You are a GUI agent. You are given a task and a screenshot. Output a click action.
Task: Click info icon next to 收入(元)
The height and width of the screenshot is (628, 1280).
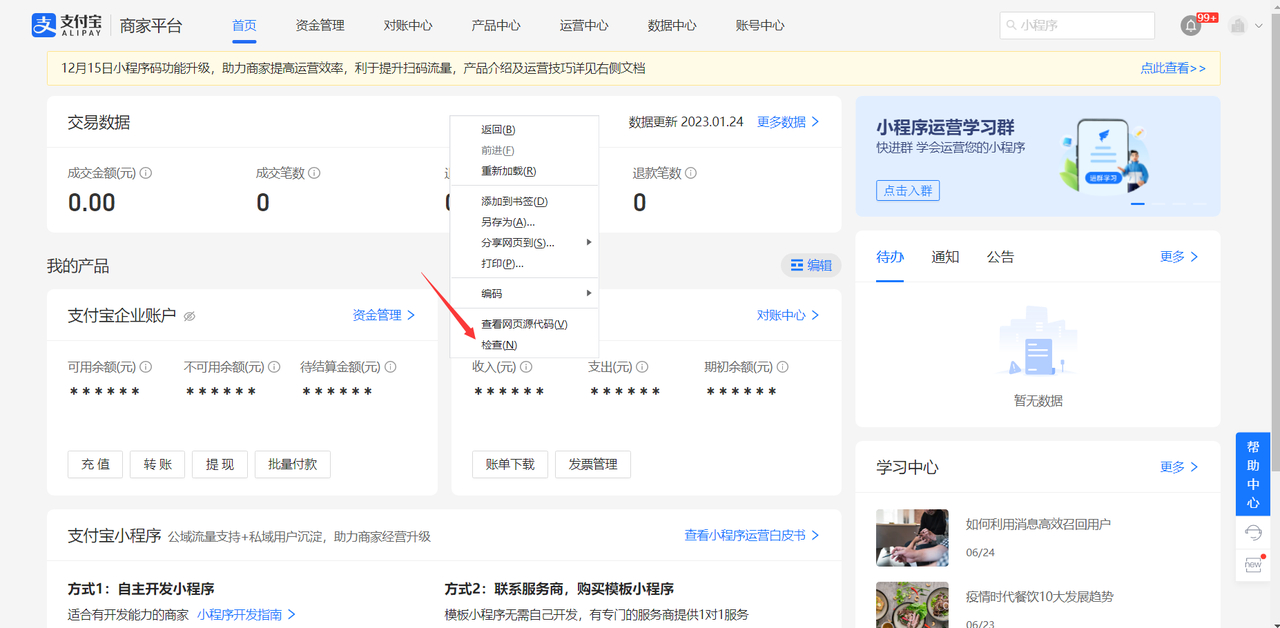526,367
